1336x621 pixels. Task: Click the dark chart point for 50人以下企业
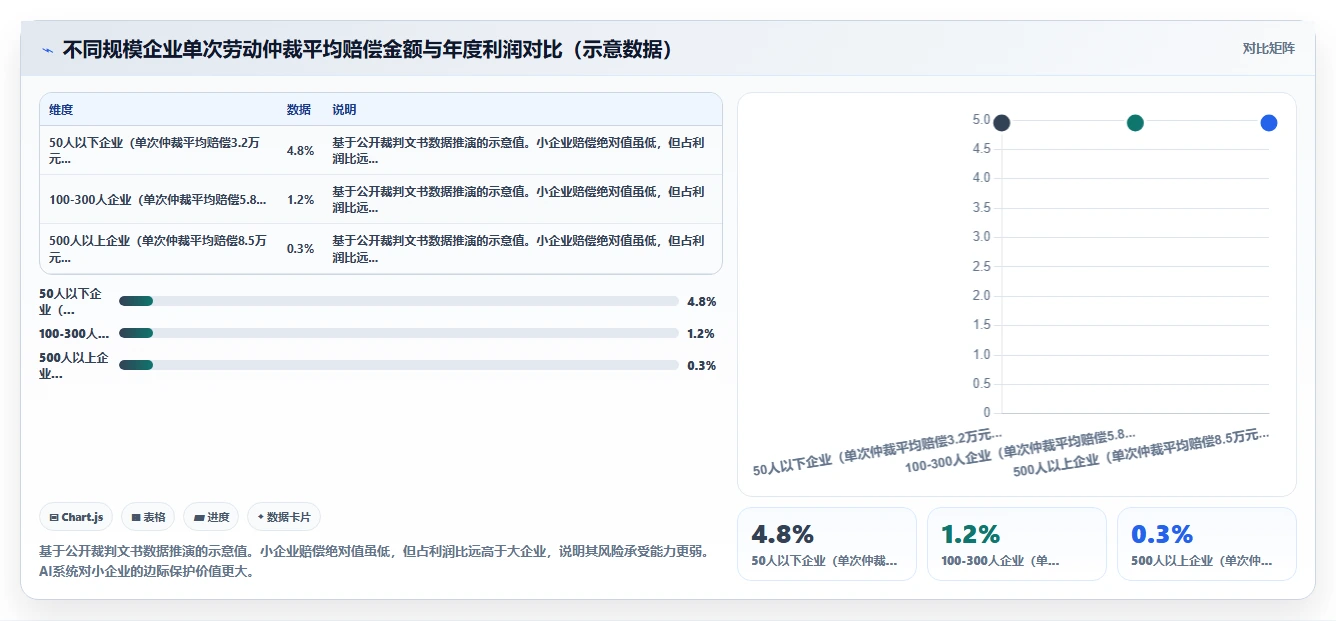click(x=1001, y=122)
